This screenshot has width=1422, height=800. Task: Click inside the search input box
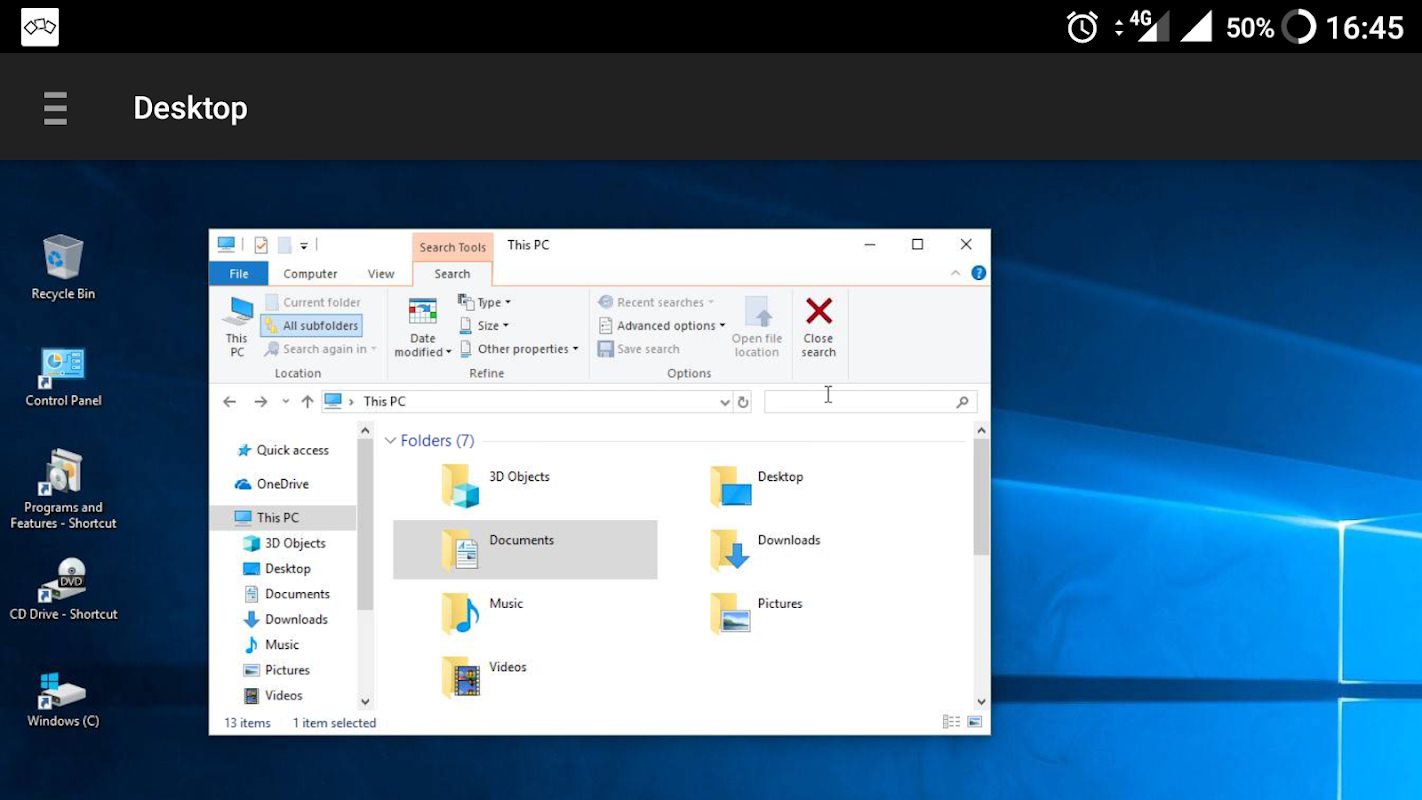[858, 402]
